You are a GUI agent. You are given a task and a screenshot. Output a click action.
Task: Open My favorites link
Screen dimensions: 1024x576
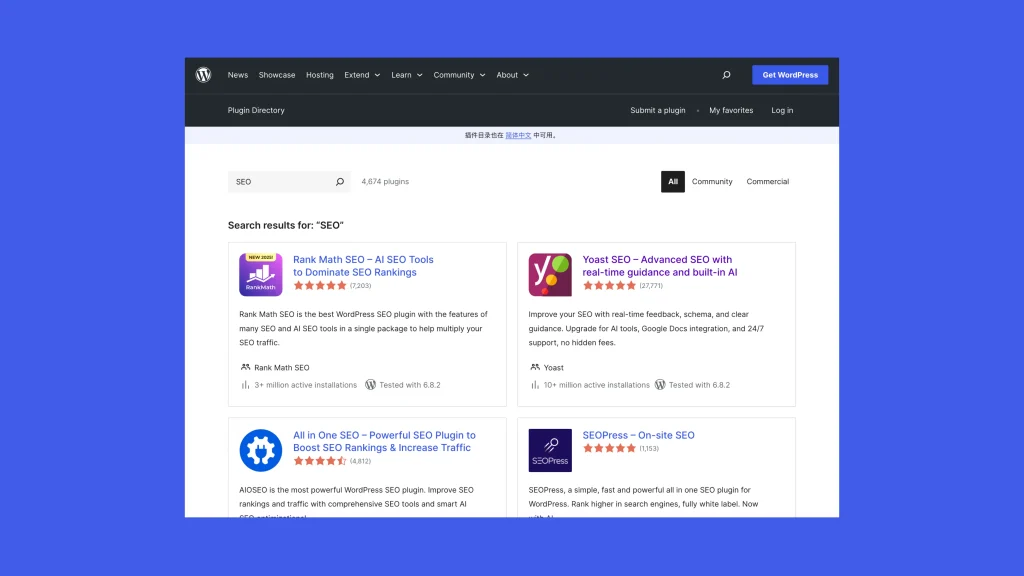[x=731, y=110]
